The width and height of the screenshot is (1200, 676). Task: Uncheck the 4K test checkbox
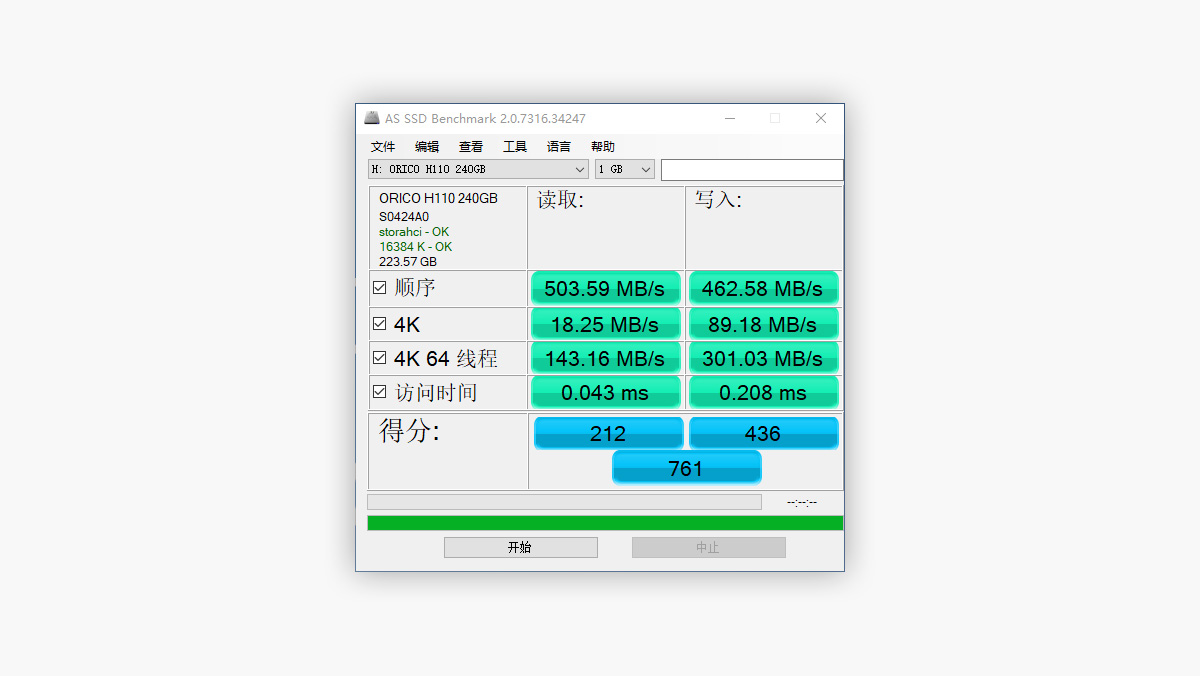click(x=380, y=324)
